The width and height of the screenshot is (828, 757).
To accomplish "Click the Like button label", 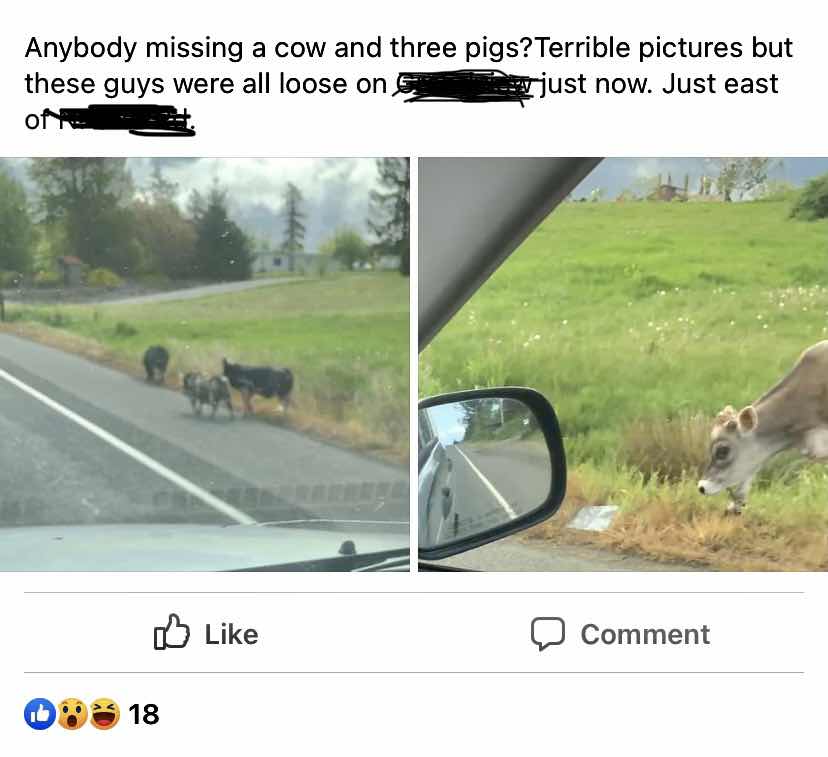I will pos(231,634).
